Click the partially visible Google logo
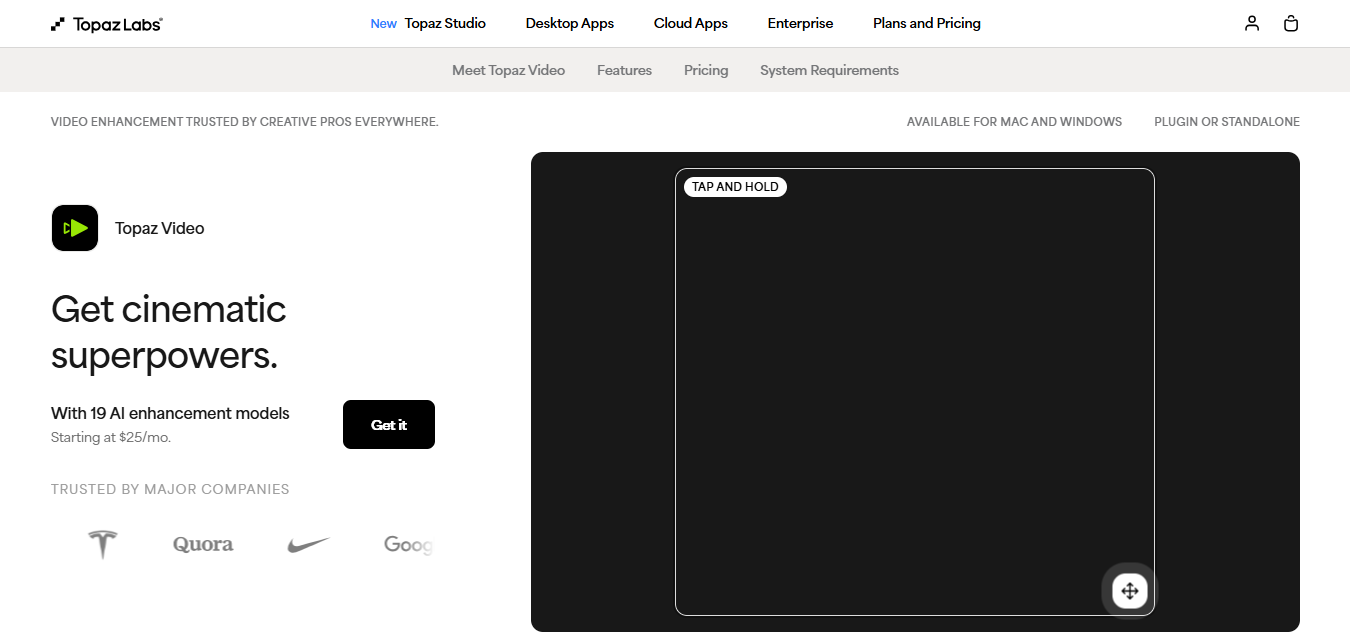 pos(408,545)
